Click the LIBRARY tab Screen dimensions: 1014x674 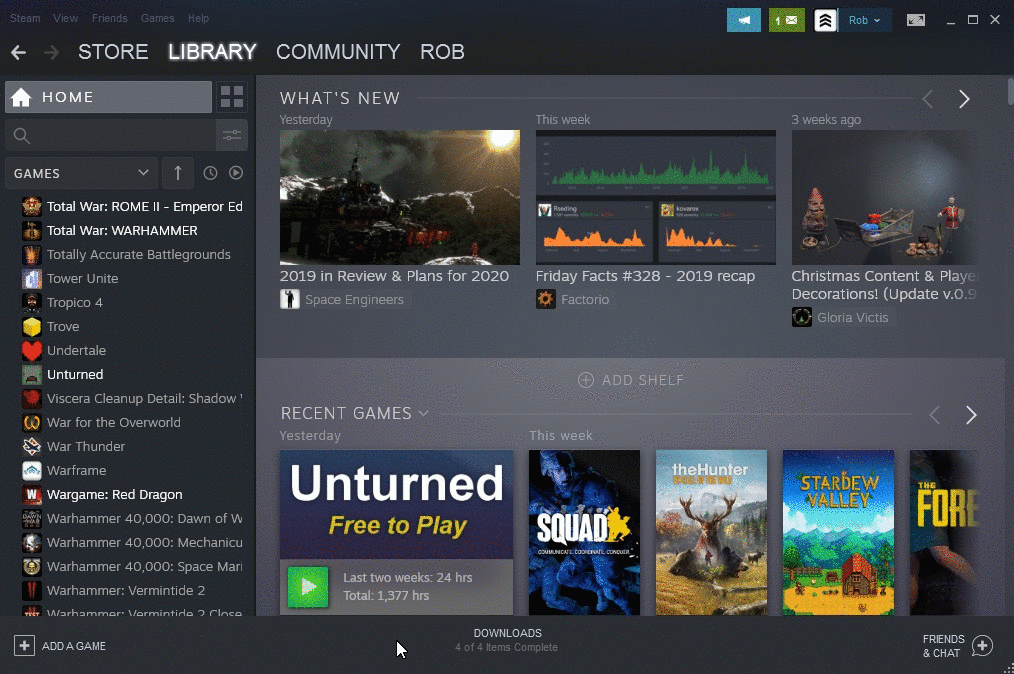(x=212, y=52)
